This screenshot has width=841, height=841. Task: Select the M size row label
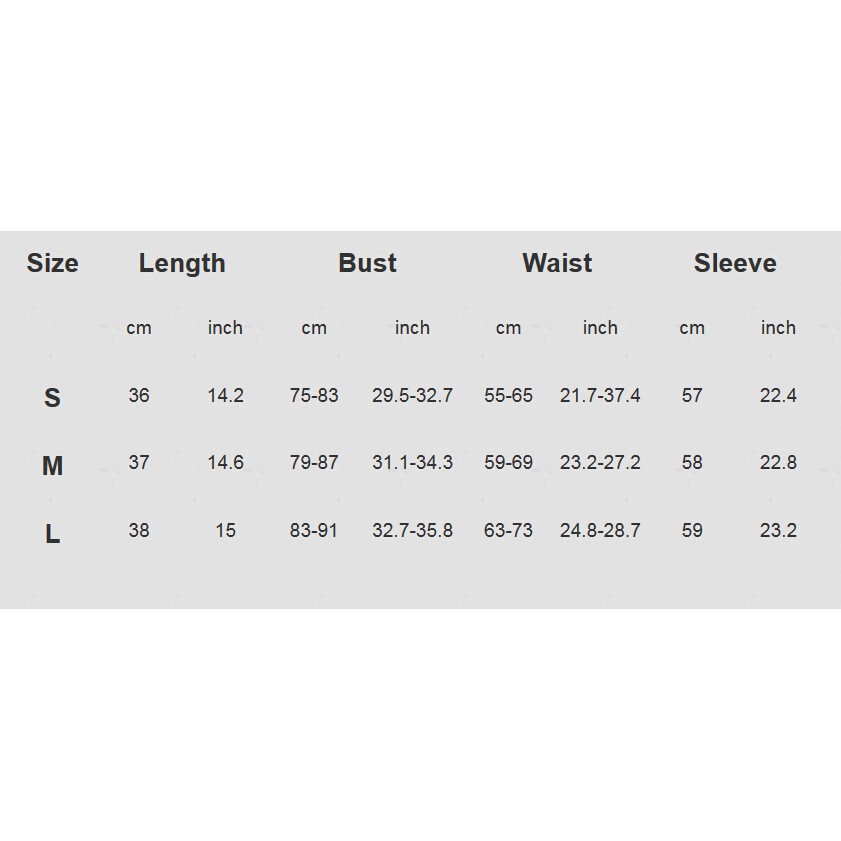click(52, 466)
